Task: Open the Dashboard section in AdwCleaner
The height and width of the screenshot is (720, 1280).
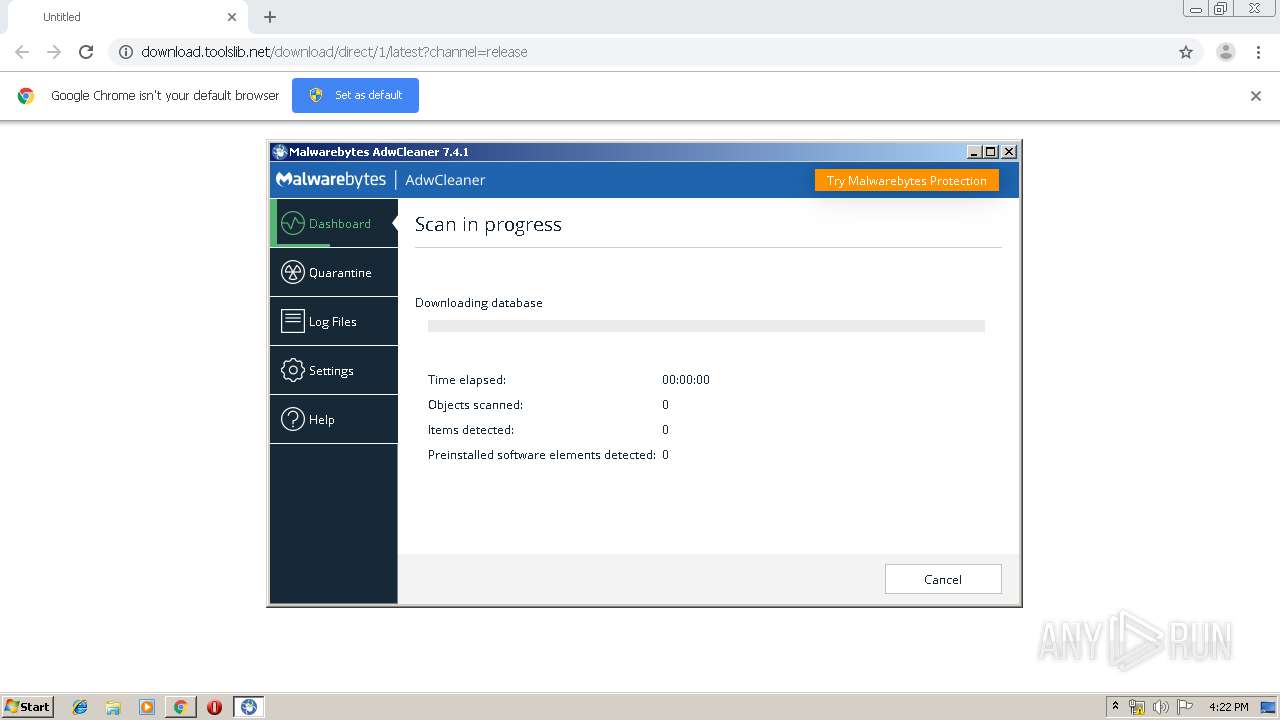Action: [x=334, y=223]
